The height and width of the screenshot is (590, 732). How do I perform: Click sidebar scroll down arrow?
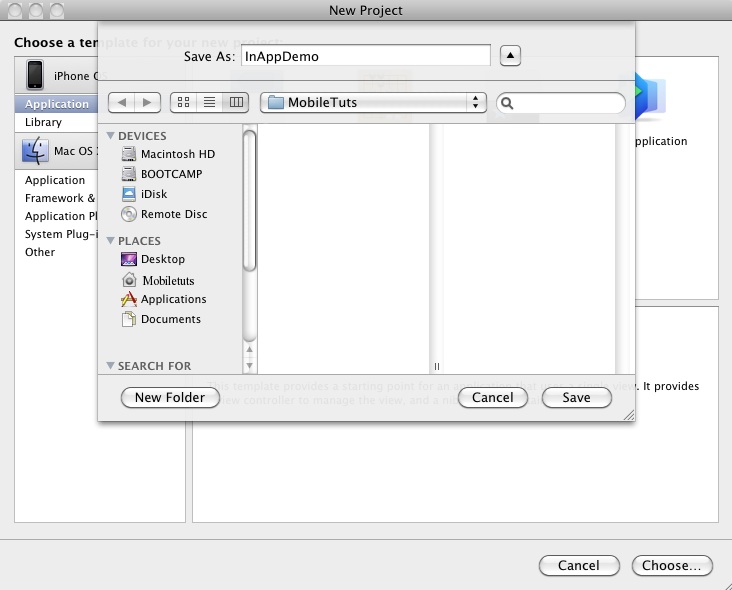(x=249, y=365)
